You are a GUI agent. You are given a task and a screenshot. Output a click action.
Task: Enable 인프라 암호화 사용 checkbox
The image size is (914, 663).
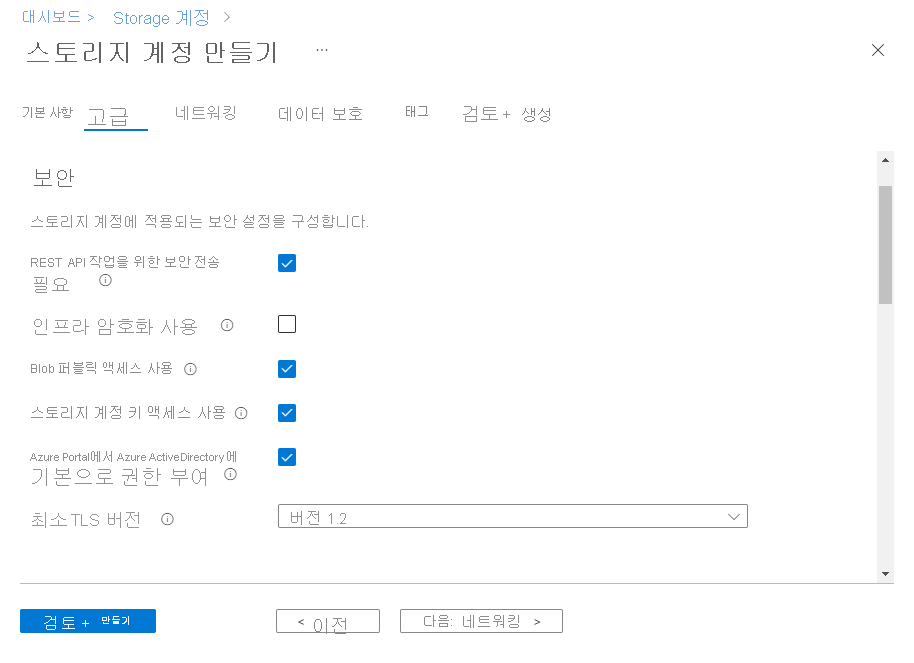tap(287, 324)
